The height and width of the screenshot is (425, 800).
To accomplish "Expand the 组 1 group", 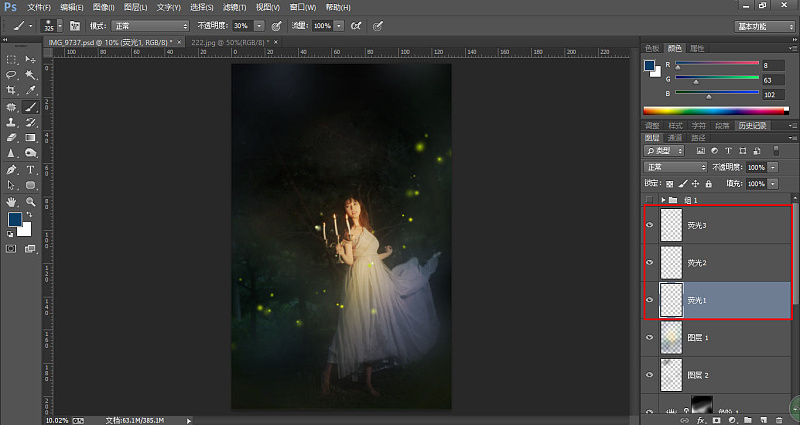I will click(x=663, y=200).
